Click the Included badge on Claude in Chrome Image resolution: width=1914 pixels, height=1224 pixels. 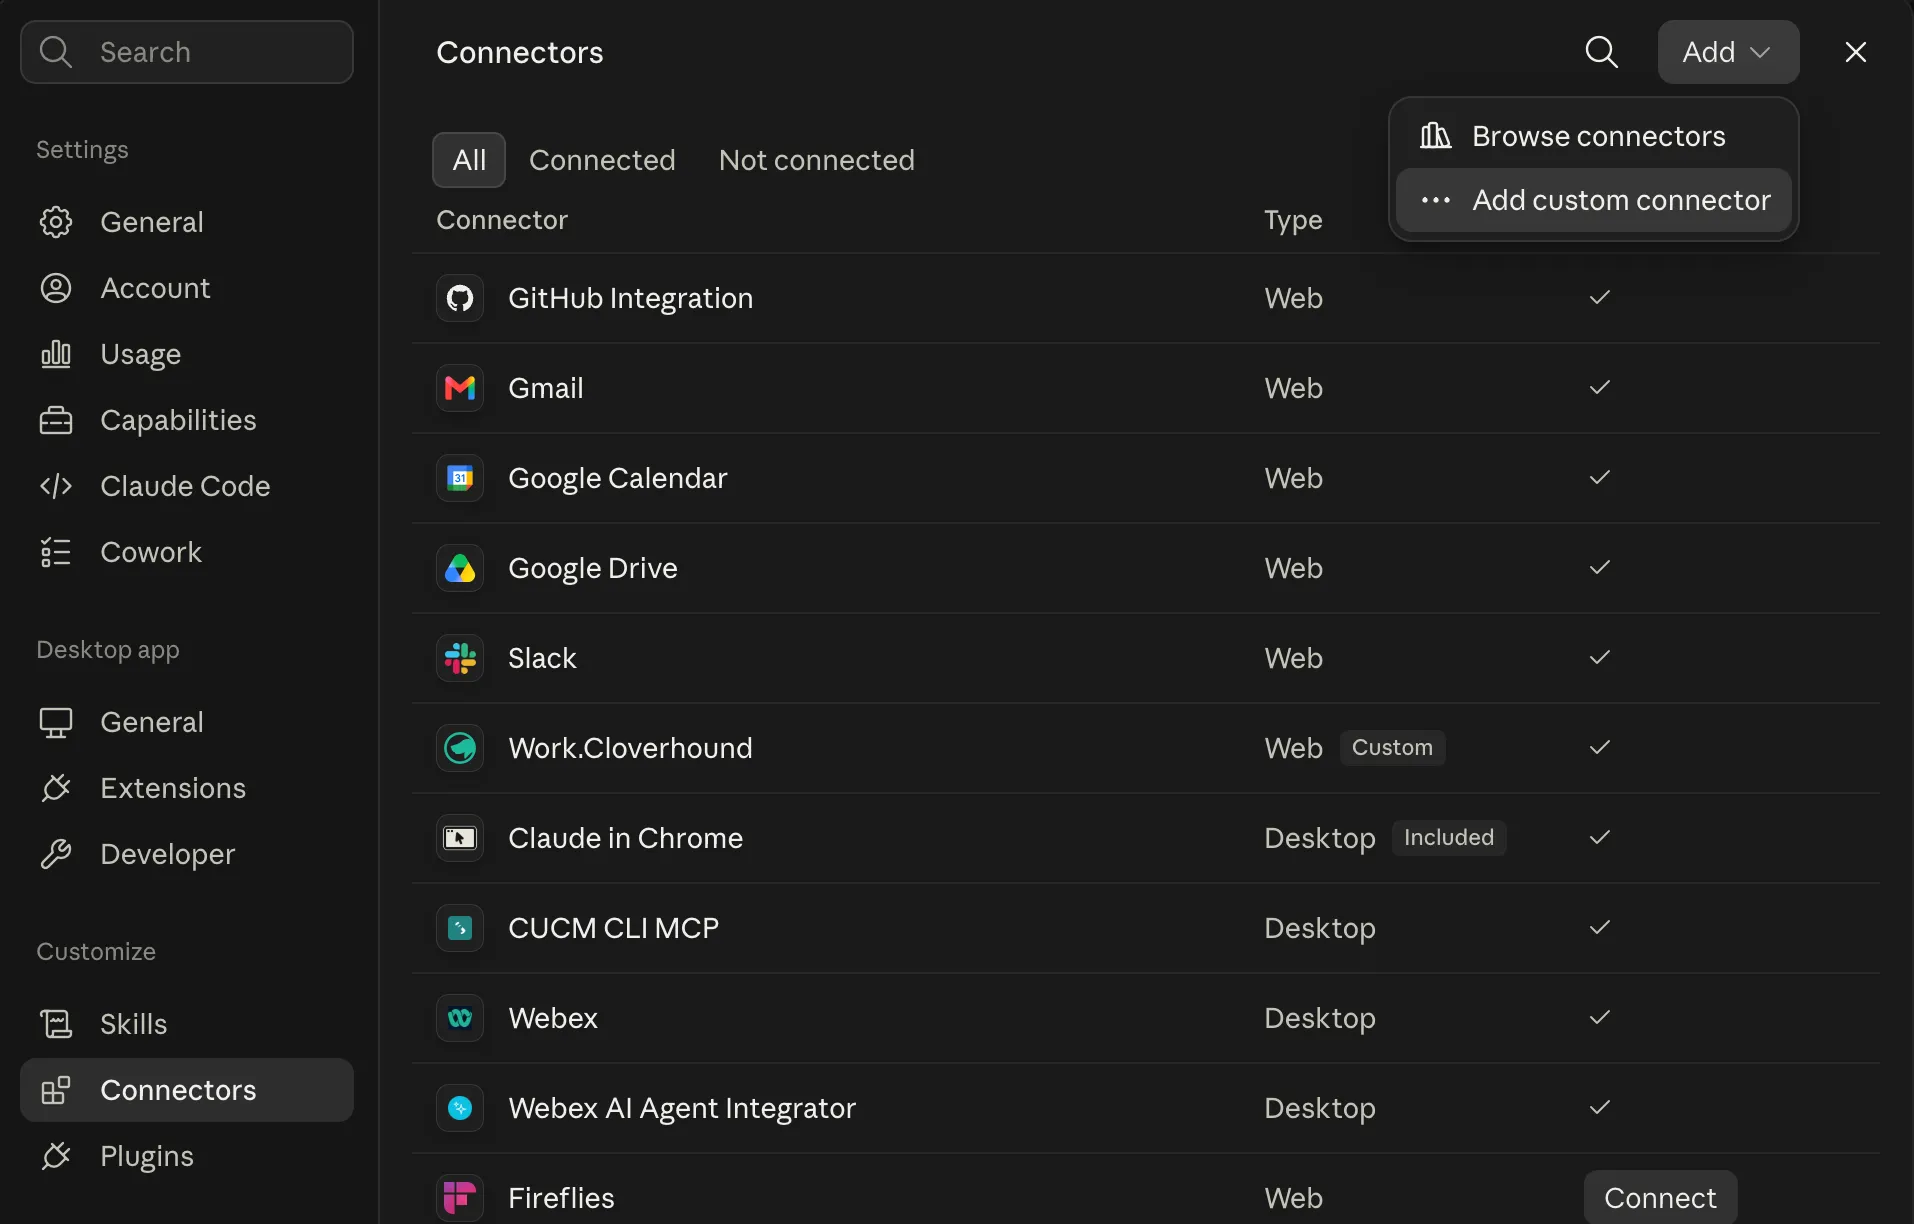click(1449, 838)
